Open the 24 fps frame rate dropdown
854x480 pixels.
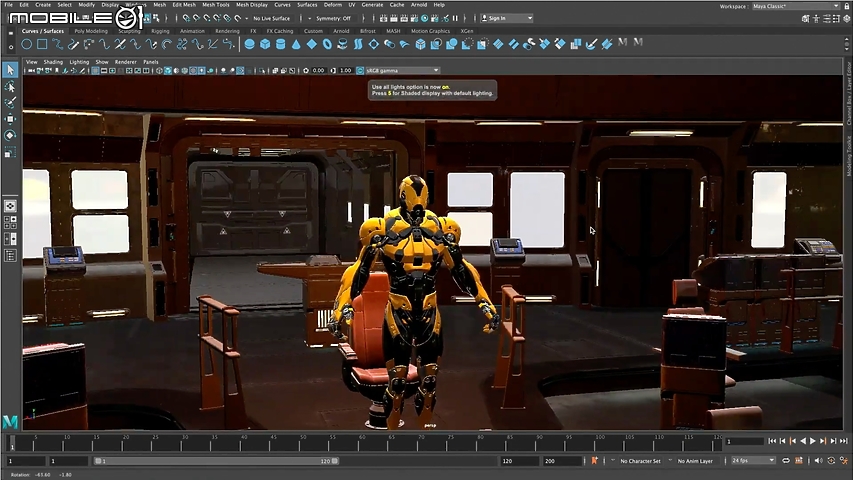pos(753,461)
